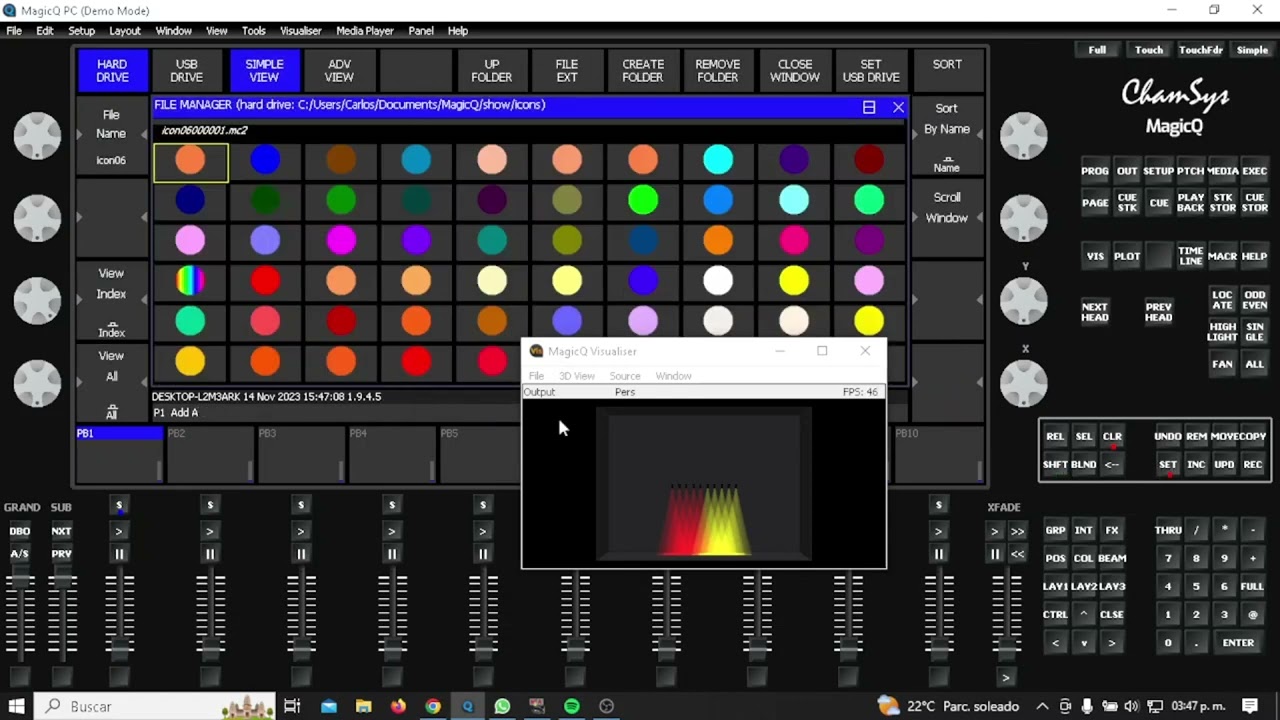Click the Next Head button

pyautogui.click(x=1095, y=313)
